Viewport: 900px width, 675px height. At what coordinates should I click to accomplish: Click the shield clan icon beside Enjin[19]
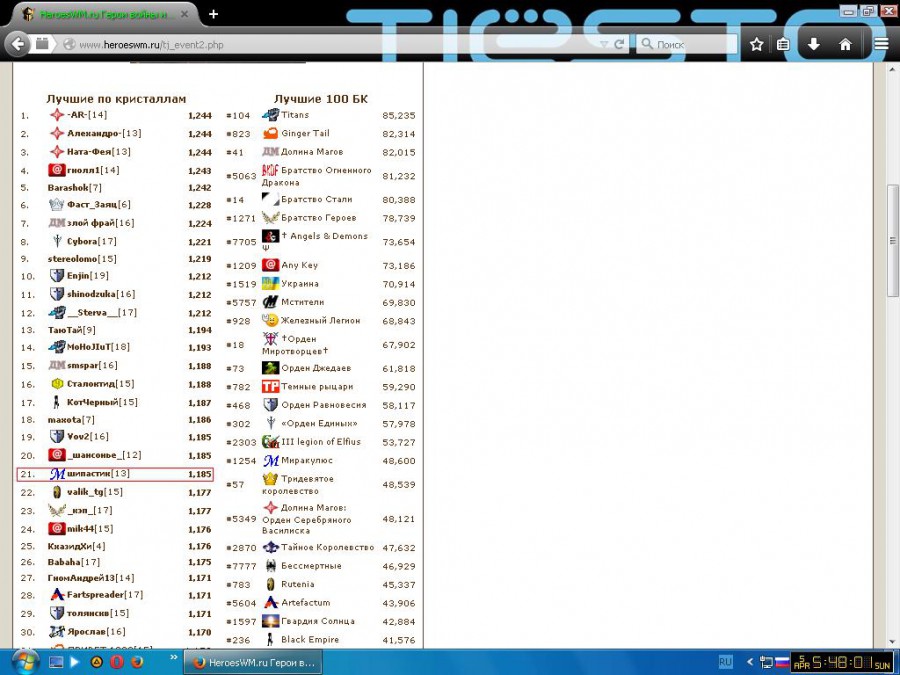point(57,276)
